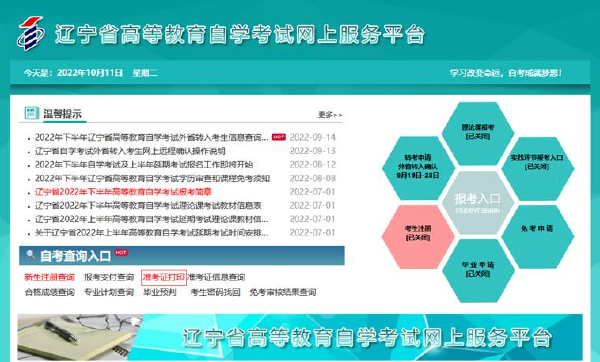
Task: Open notice about 学历审查和课程免考须知
Action: 152,178
